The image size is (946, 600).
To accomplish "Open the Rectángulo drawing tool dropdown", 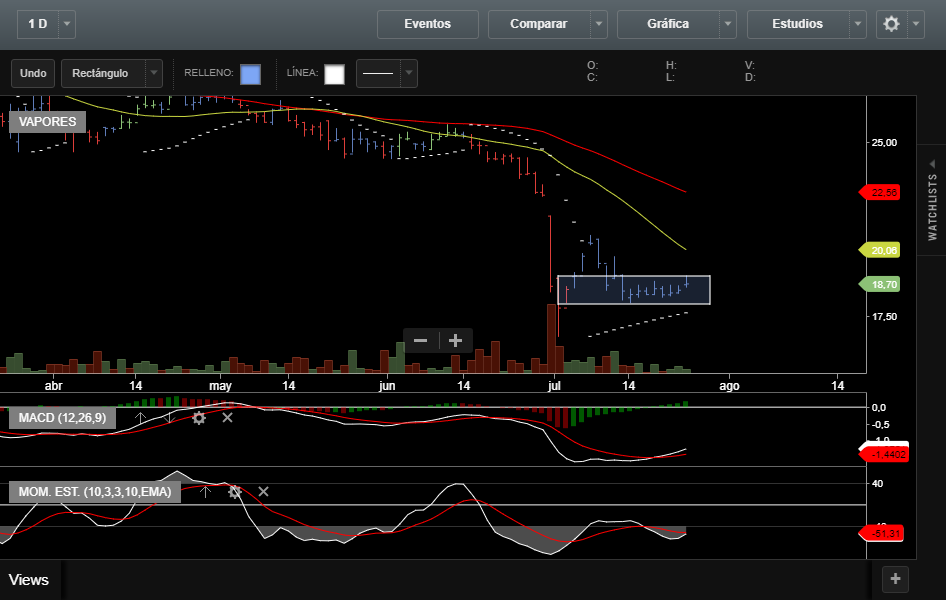I will [x=153, y=73].
